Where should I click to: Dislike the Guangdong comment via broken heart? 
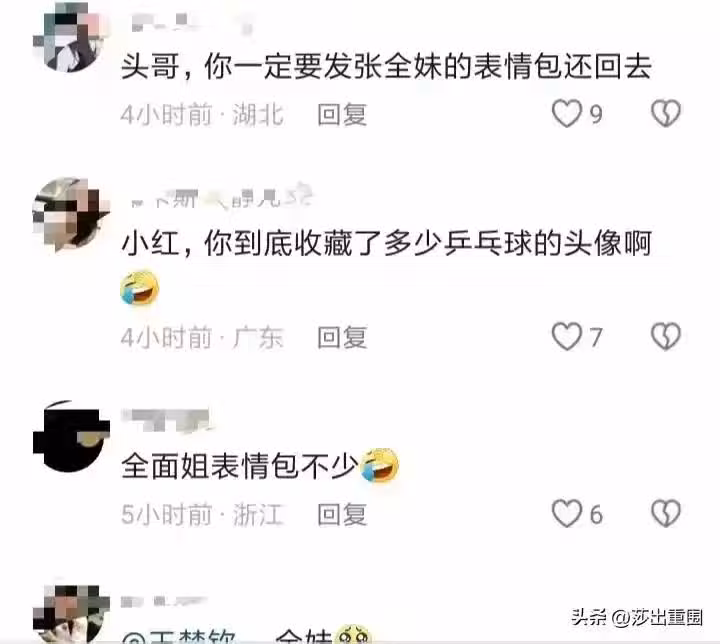[666, 337]
